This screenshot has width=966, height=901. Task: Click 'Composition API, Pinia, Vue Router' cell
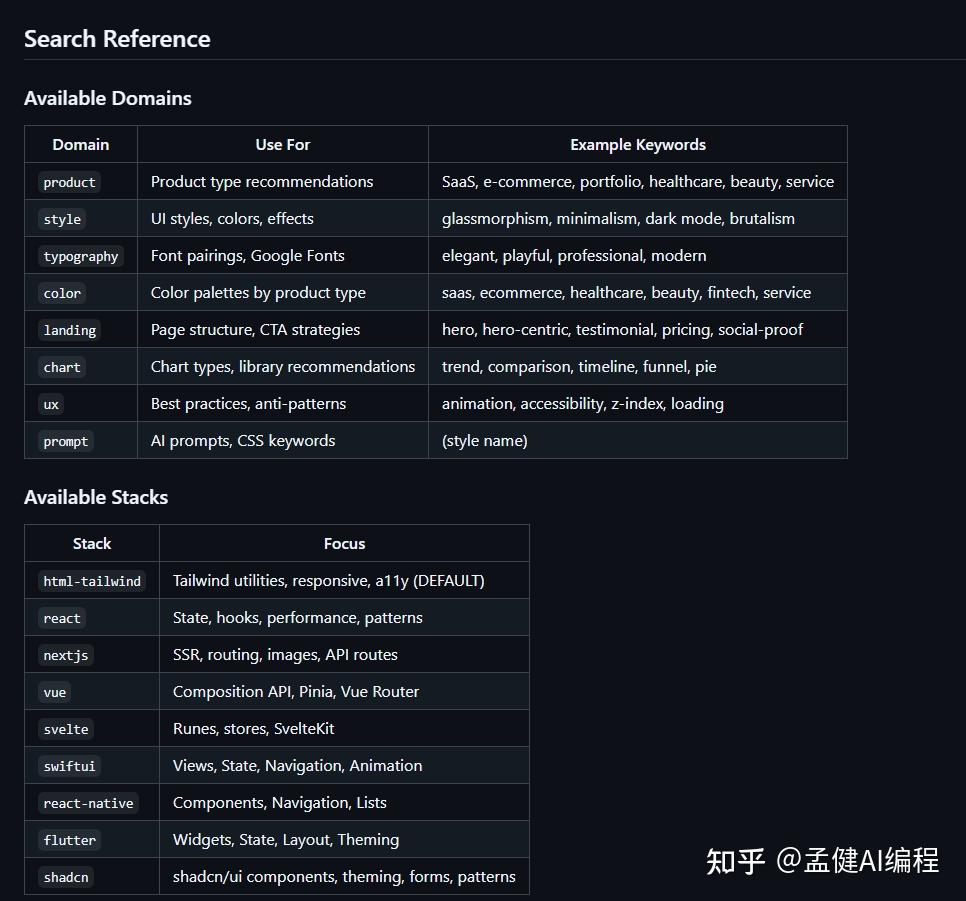[x=344, y=691]
